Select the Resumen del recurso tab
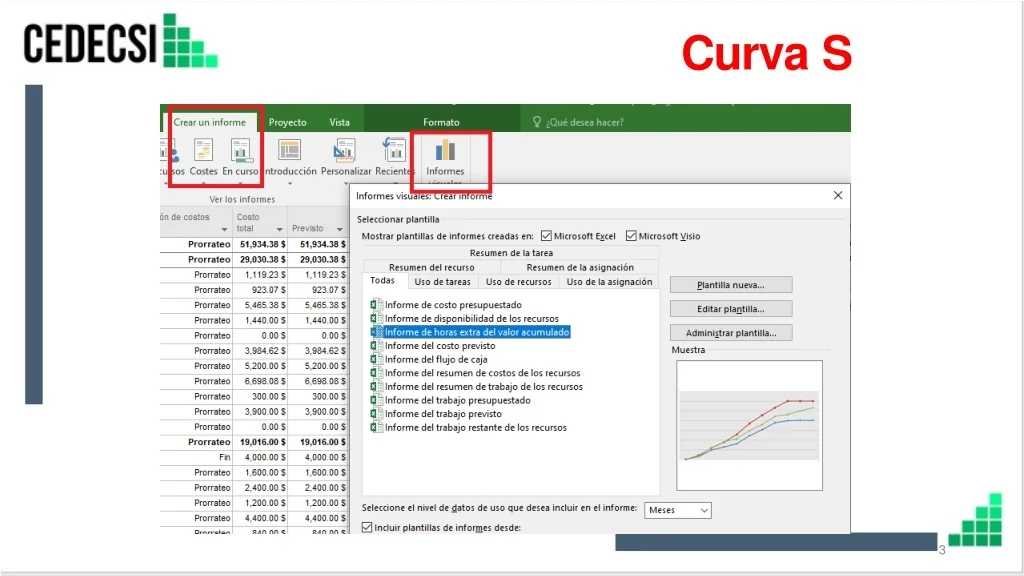Viewport: 1024px width, 576px height. click(x=432, y=267)
